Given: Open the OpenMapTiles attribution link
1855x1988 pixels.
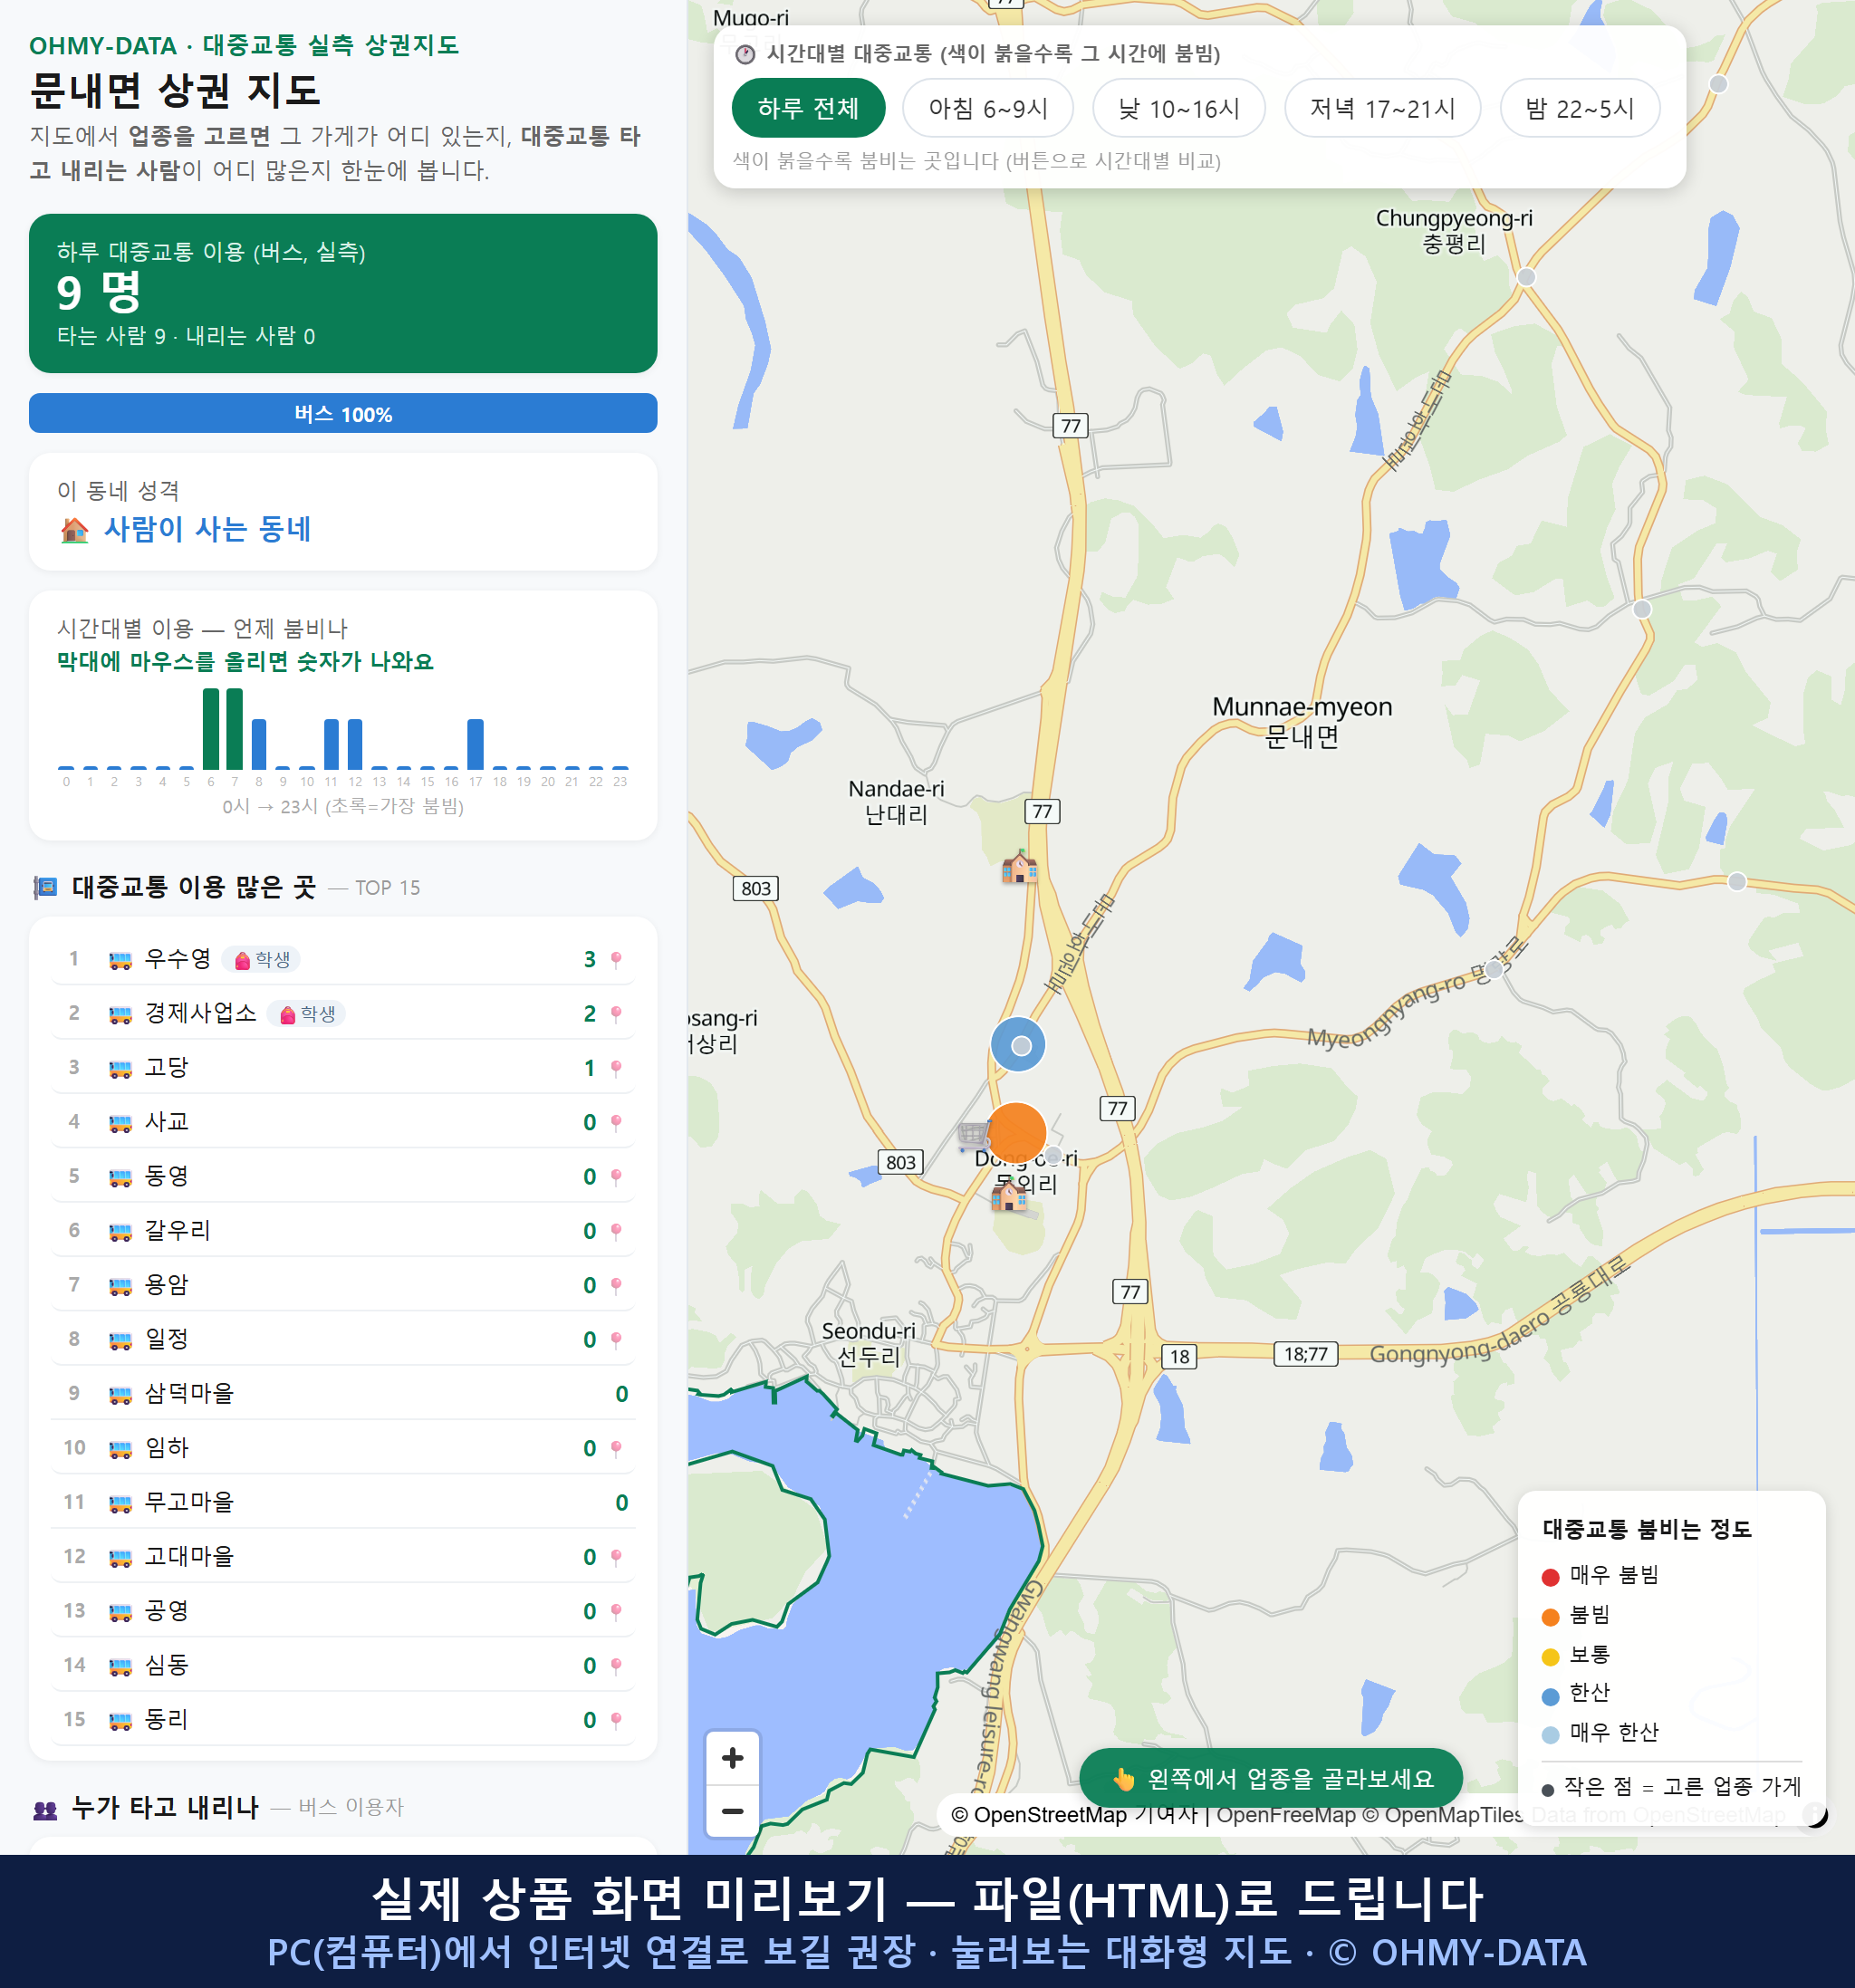Looking at the screenshot, I should (1442, 1815).
